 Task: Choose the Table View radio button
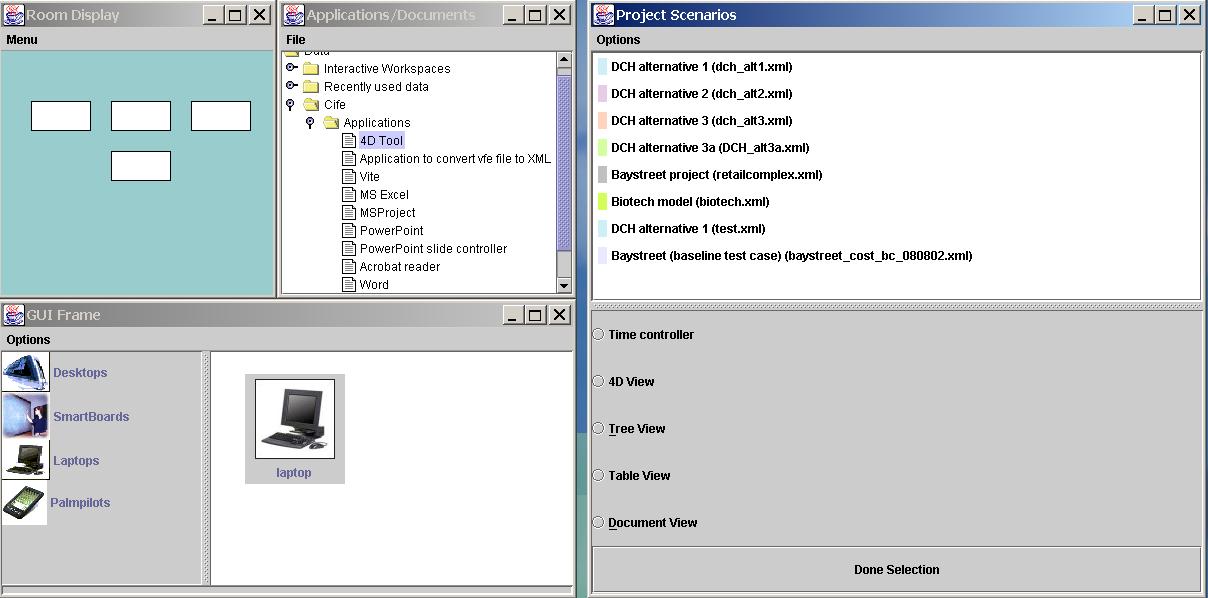(x=599, y=476)
